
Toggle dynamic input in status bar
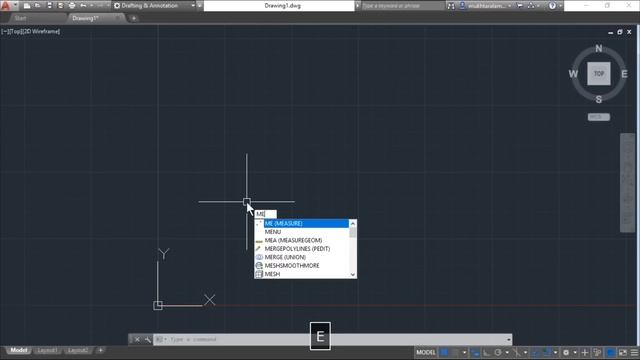476,352
